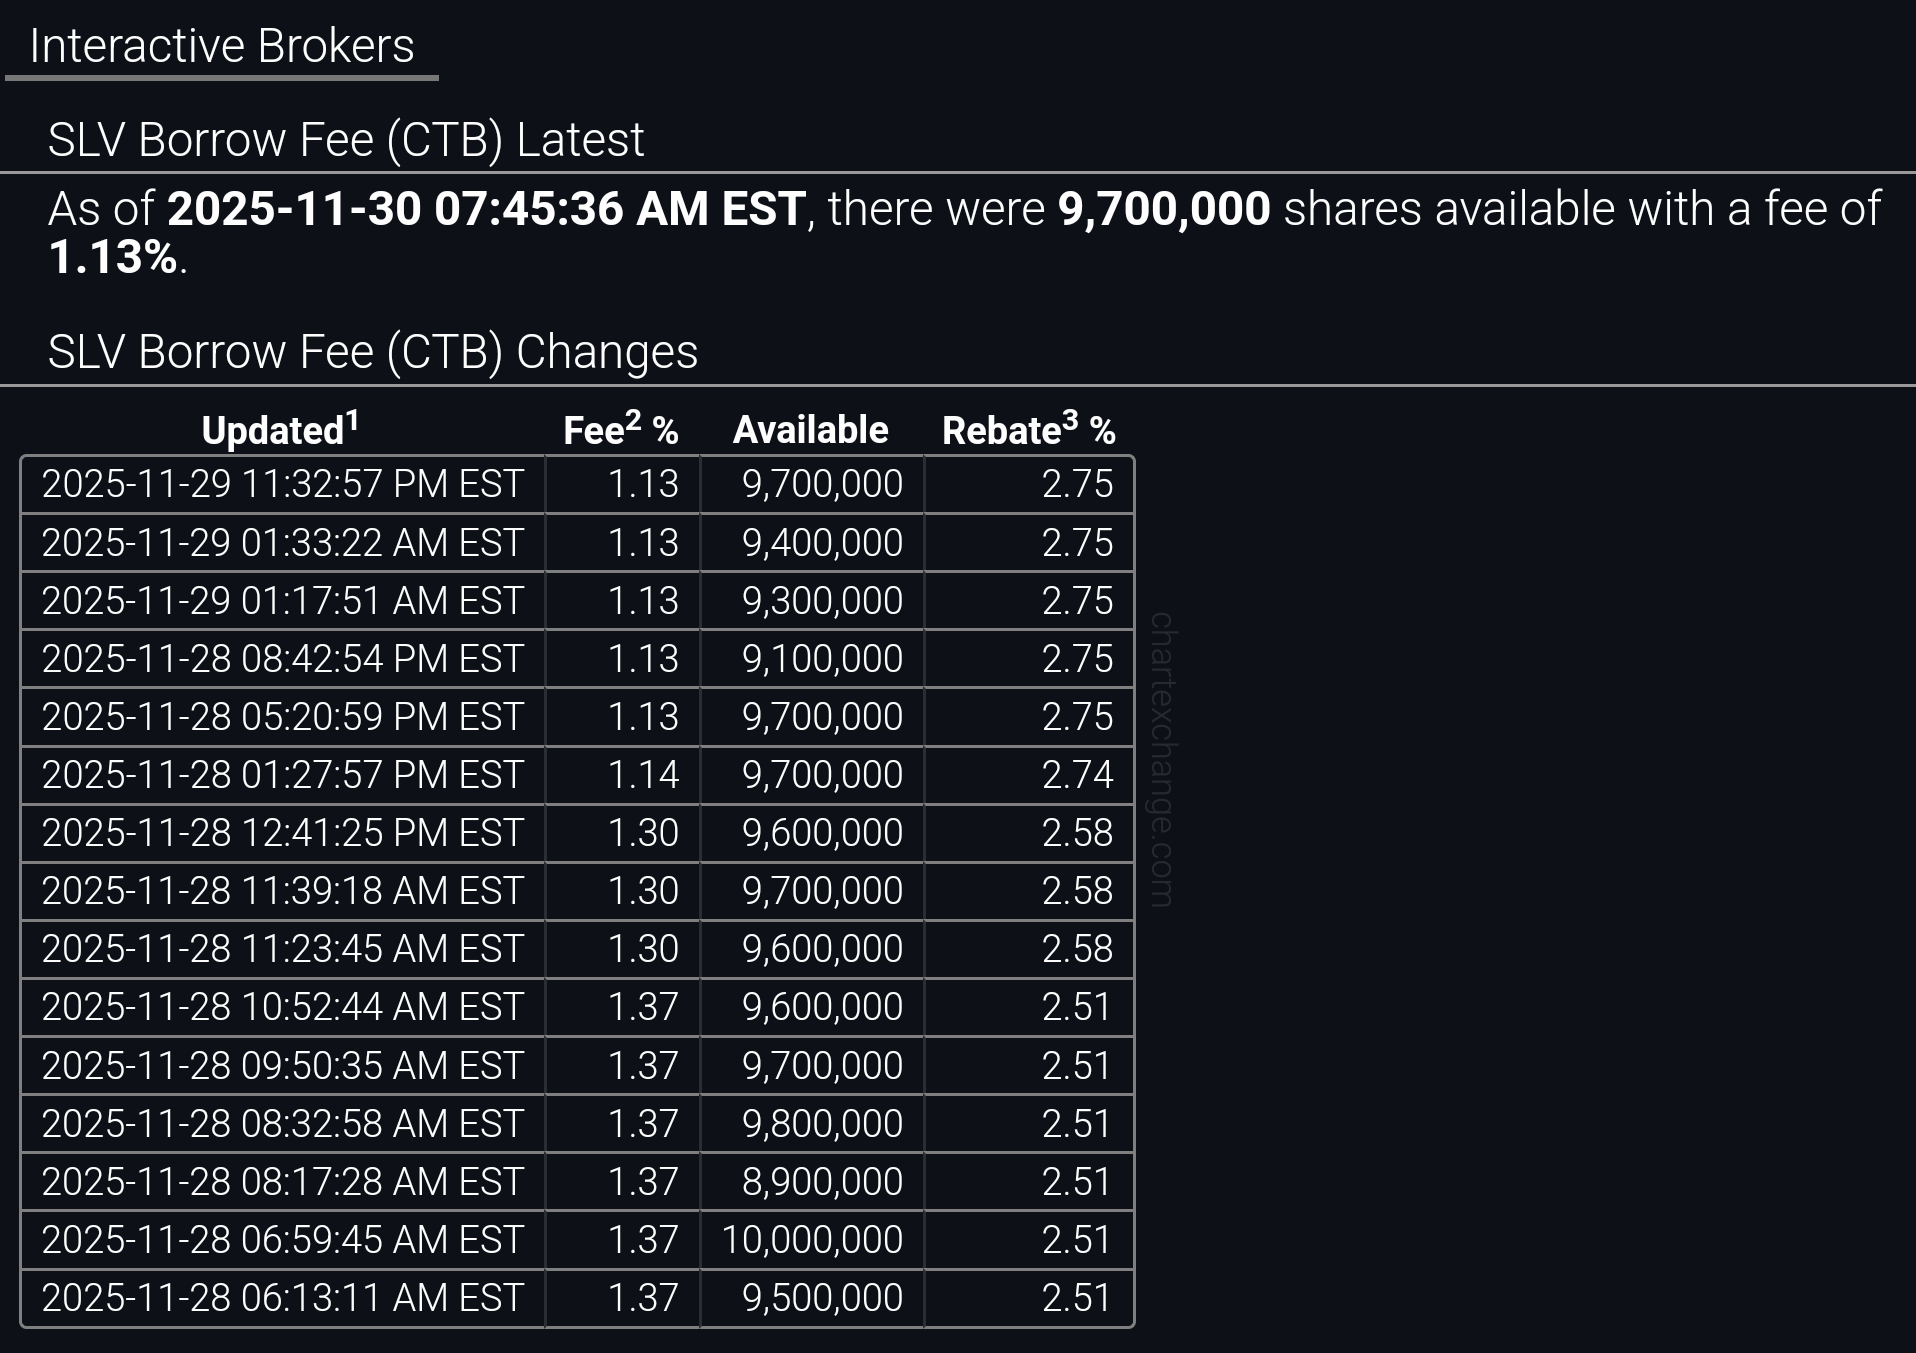Select the 2025-11-28 06:13:11 AM row
The width and height of the screenshot is (1916, 1353).
point(282,1298)
